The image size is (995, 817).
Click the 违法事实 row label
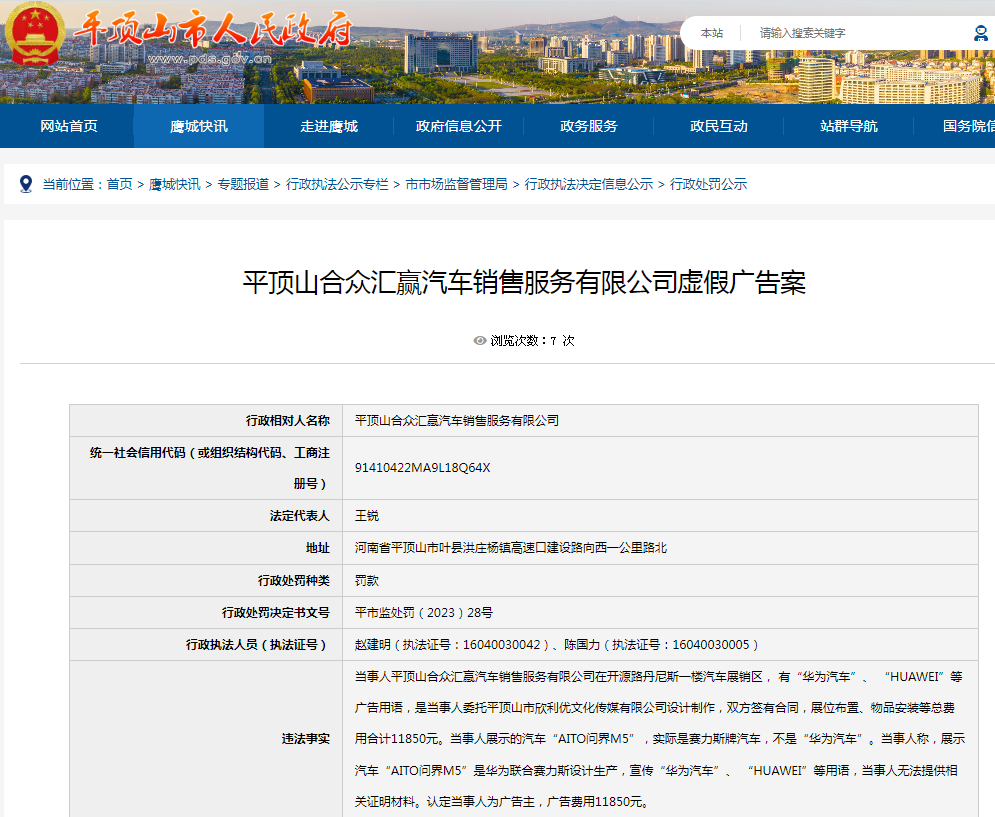306,739
